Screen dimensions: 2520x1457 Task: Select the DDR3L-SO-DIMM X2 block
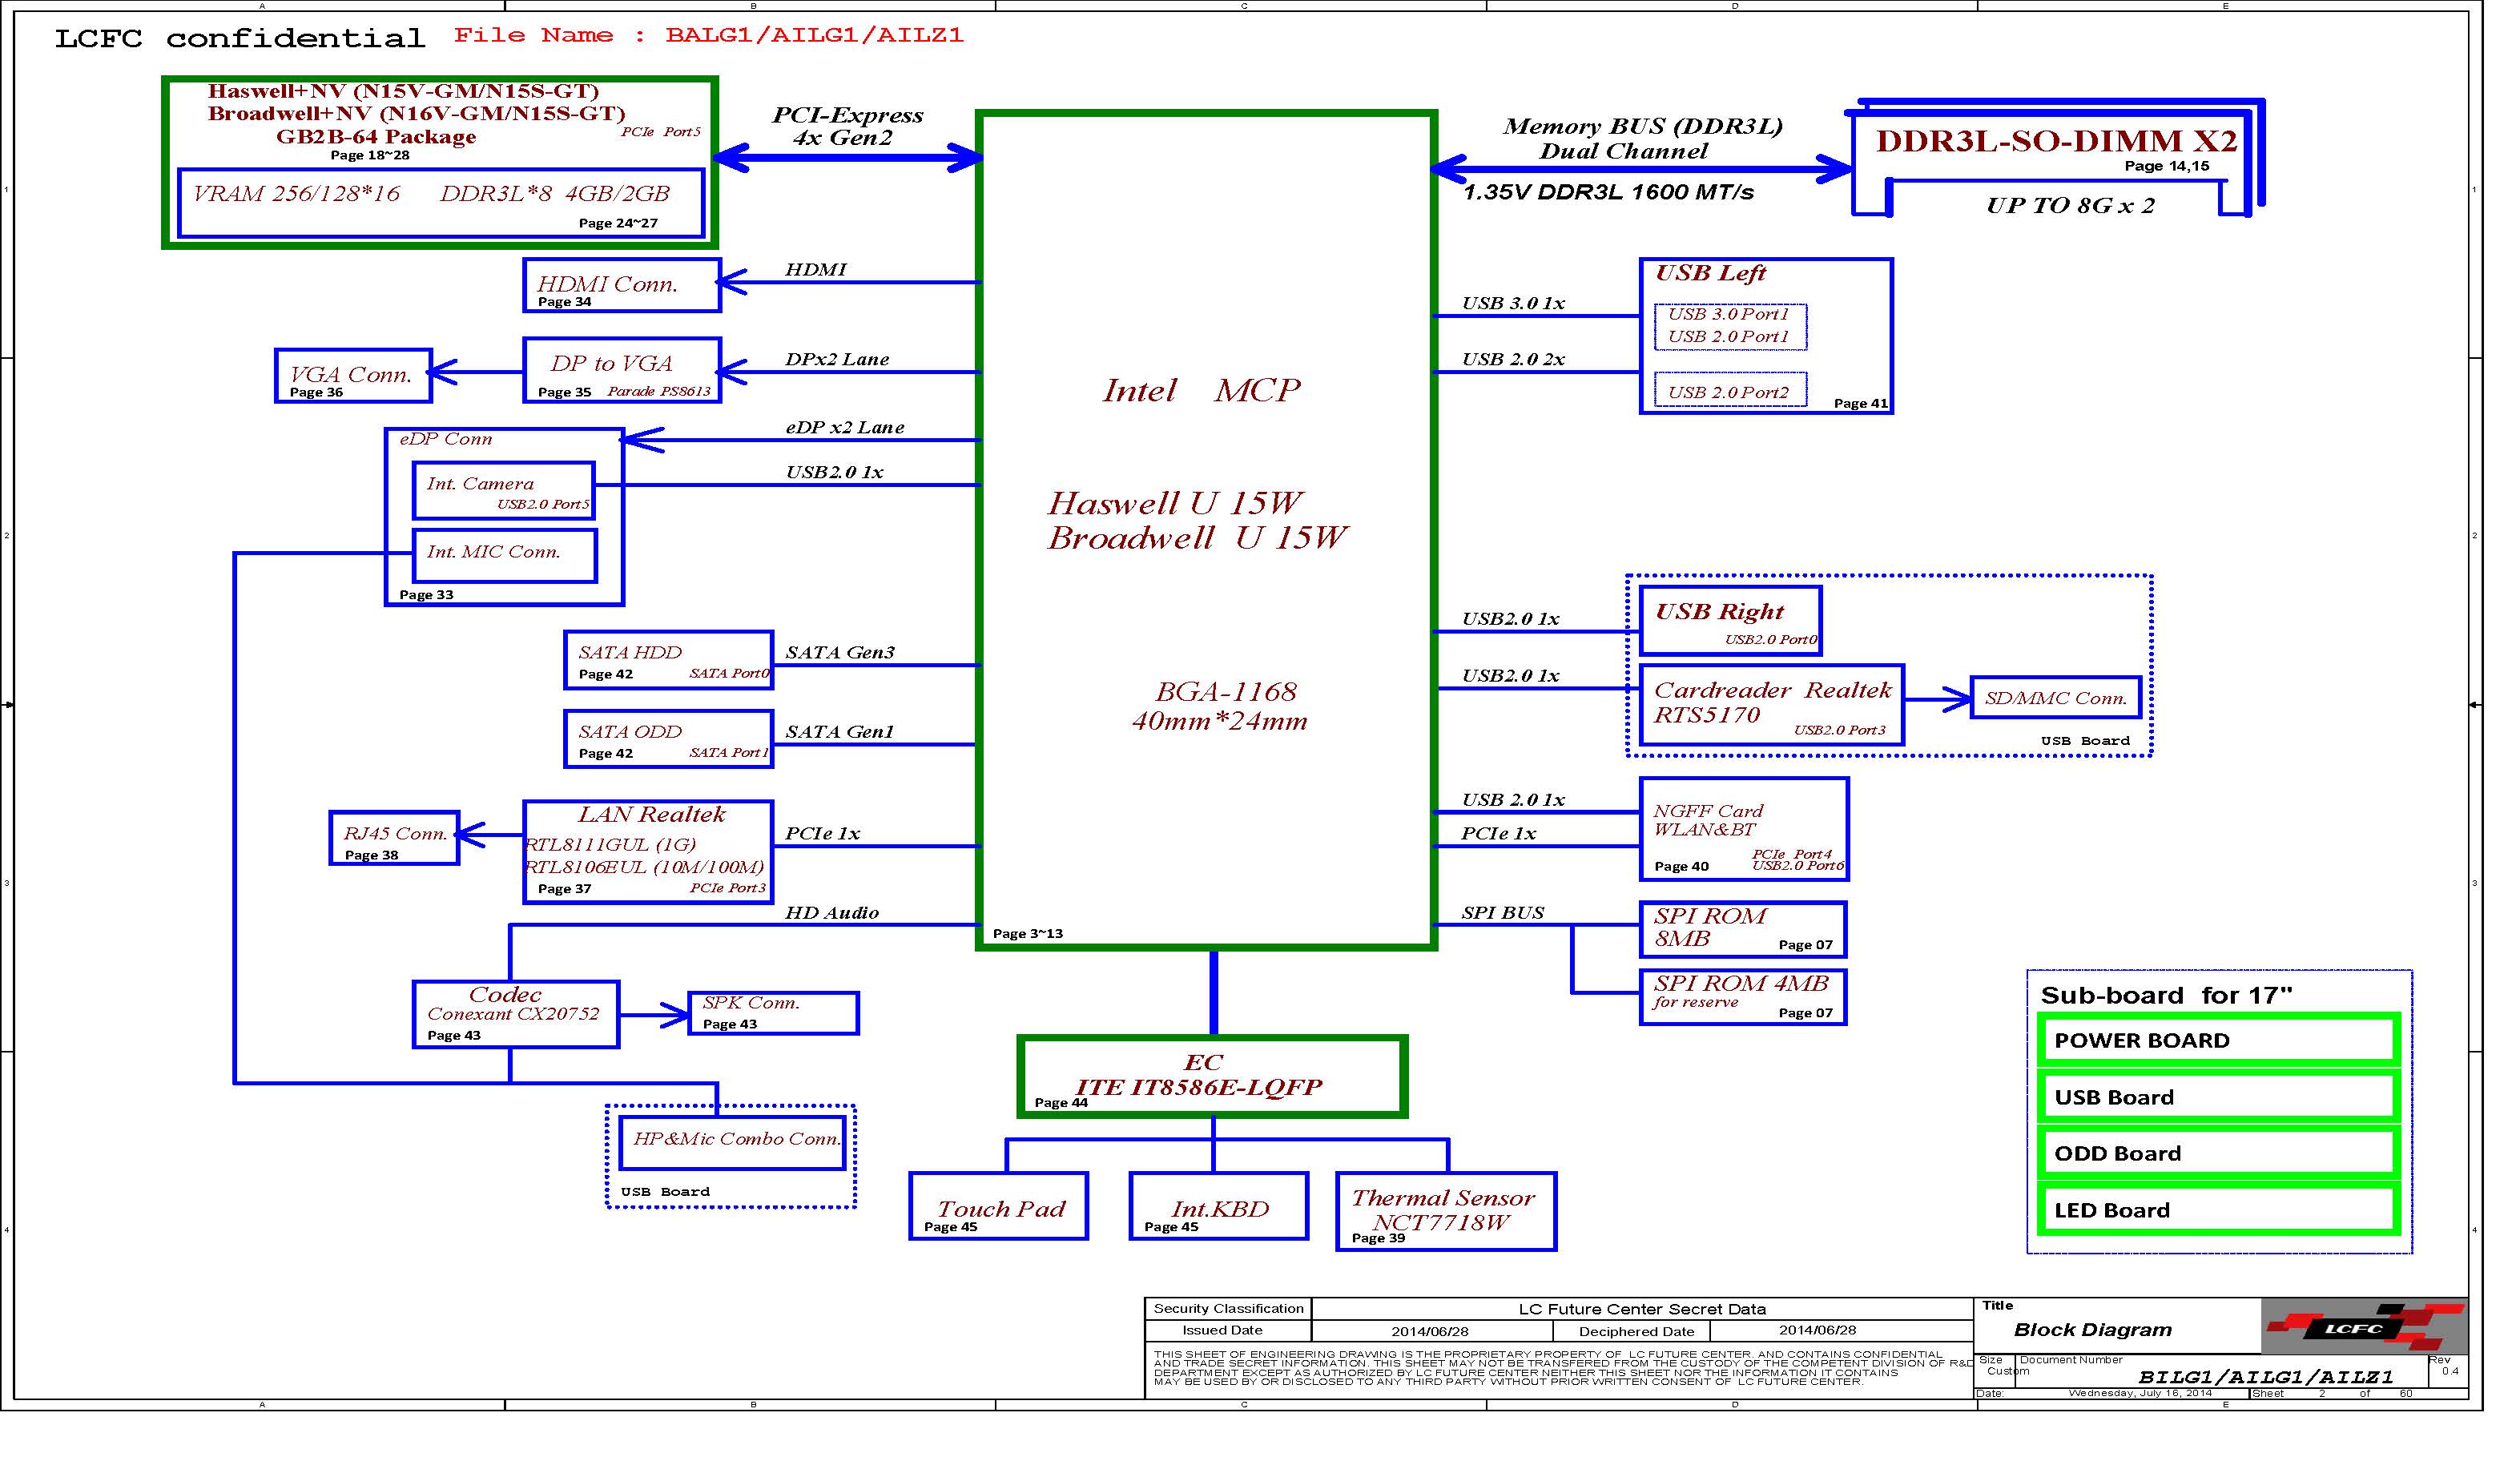pyautogui.click(x=2055, y=158)
